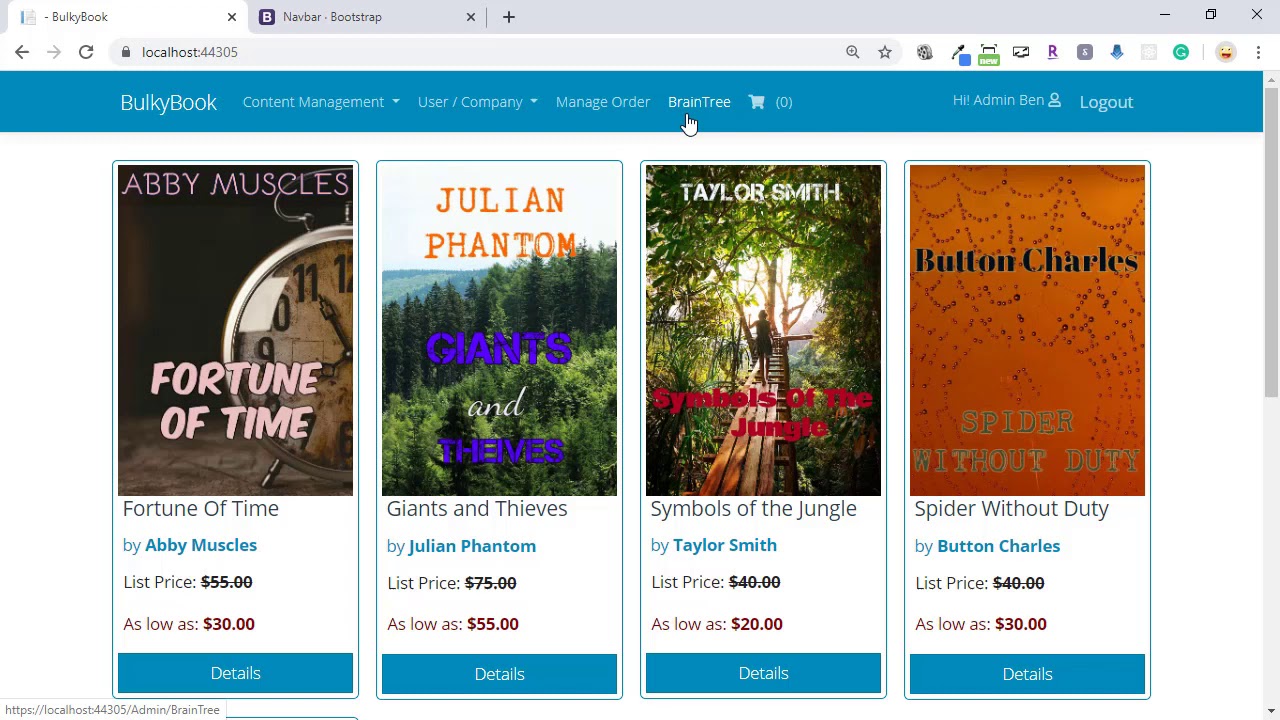Activate the color picker eyedropper extension
Screen dimensions: 1280x720
(958, 52)
